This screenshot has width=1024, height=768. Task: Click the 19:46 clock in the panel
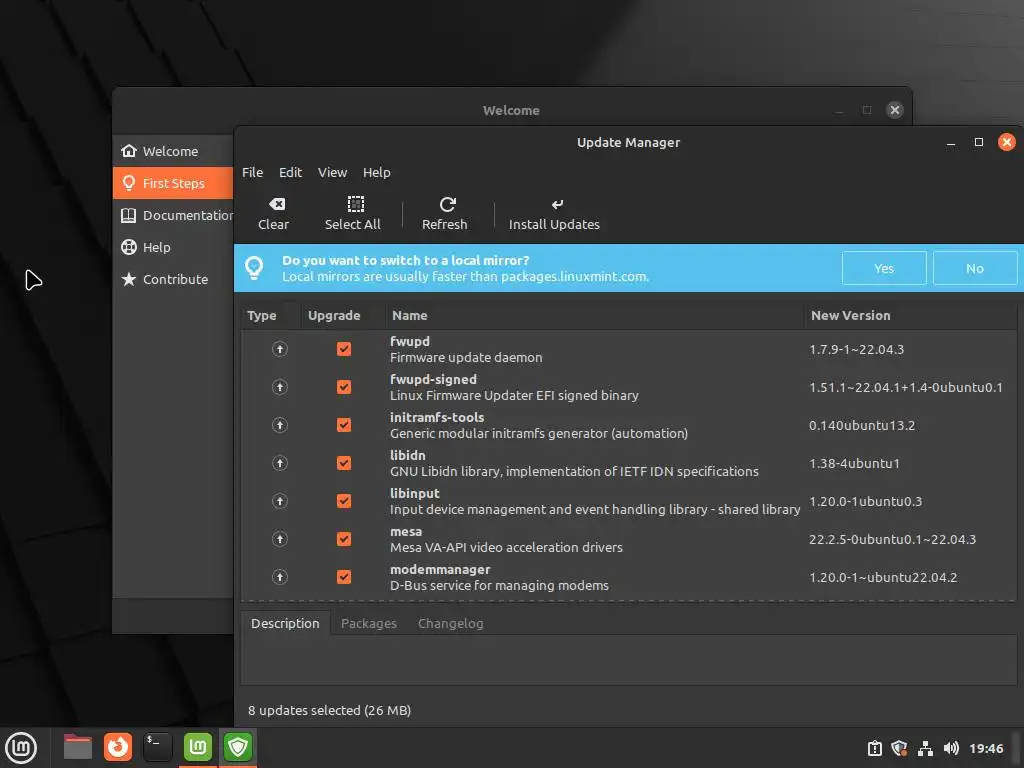pyautogui.click(x=985, y=748)
